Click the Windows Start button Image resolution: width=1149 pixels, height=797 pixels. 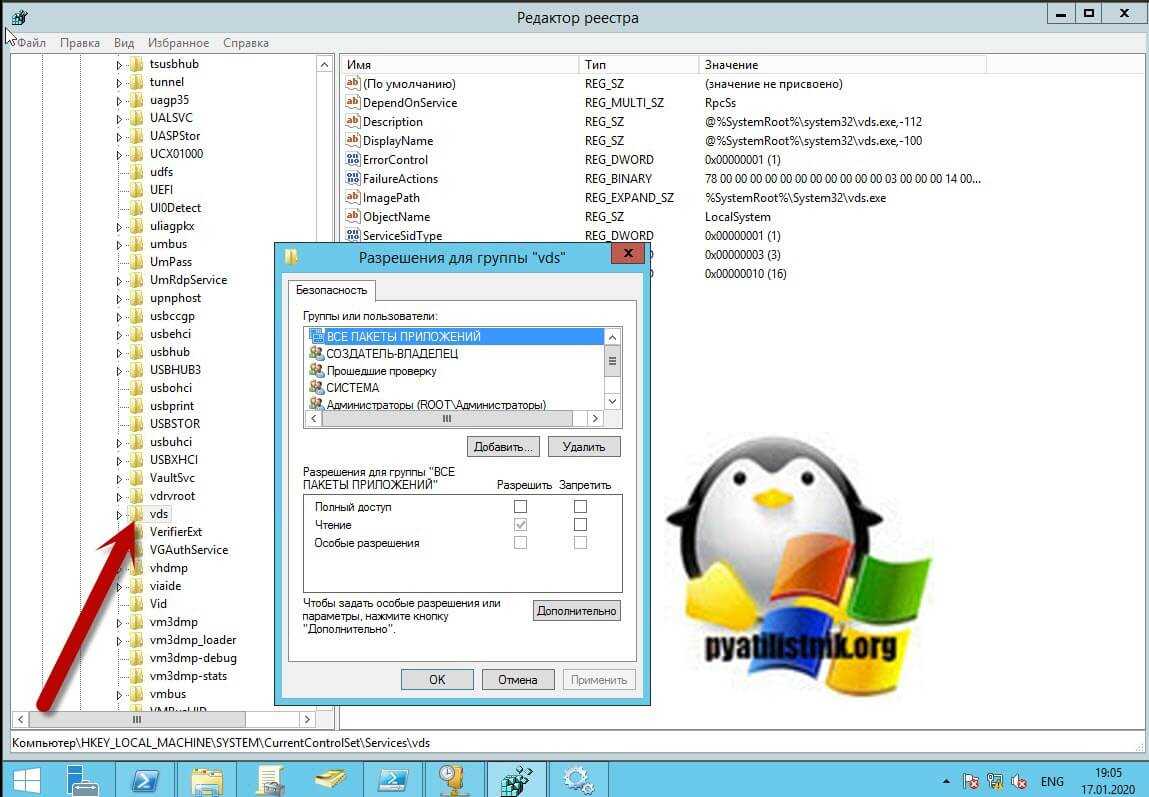(x=25, y=780)
